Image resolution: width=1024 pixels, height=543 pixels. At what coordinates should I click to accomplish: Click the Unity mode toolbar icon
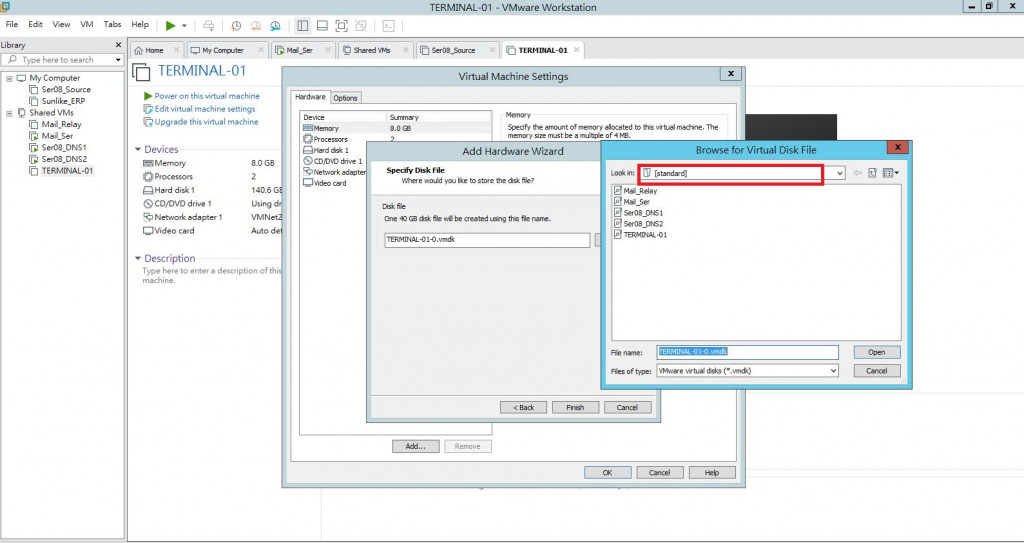point(360,25)
